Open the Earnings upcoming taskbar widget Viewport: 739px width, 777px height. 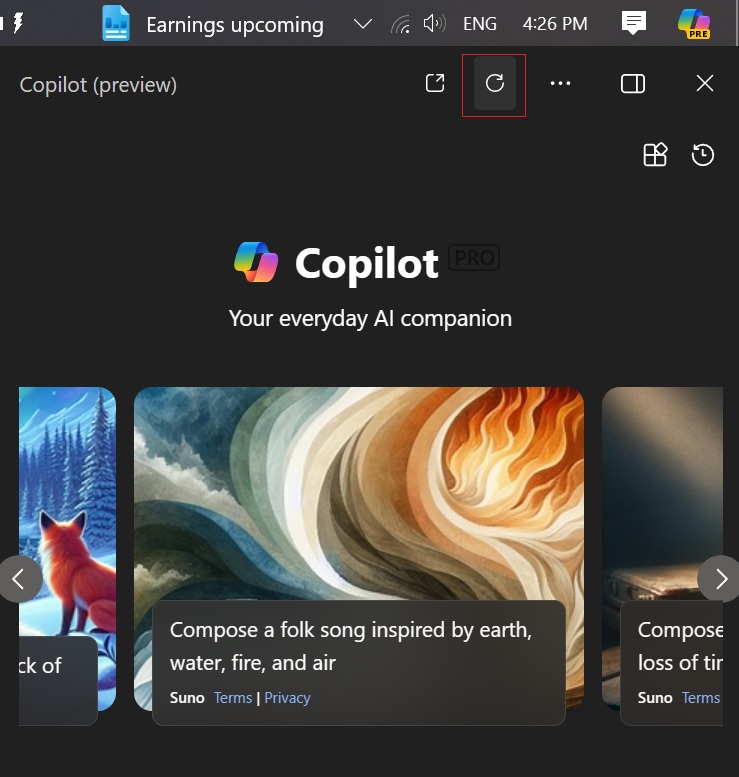(x=213, y=24)
